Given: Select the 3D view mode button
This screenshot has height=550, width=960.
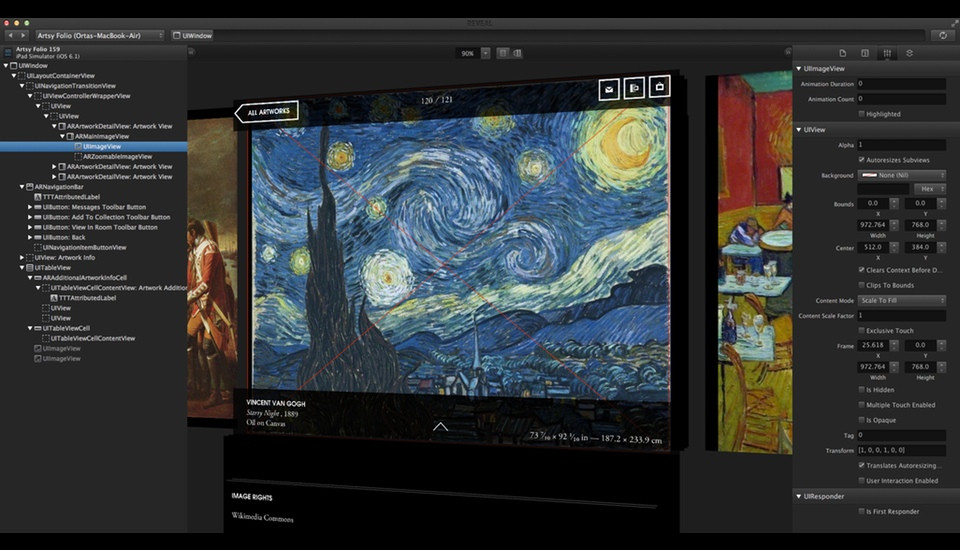Looking at the screenshot, I should 517,53.
